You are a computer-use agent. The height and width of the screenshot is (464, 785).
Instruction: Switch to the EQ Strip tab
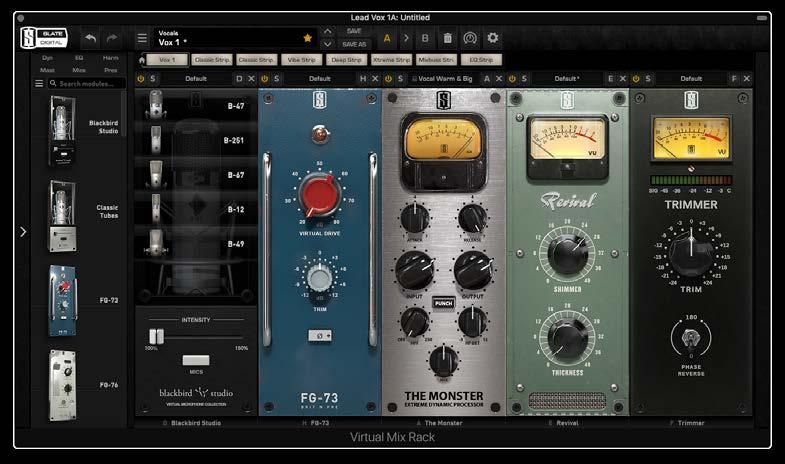[481, 60]
